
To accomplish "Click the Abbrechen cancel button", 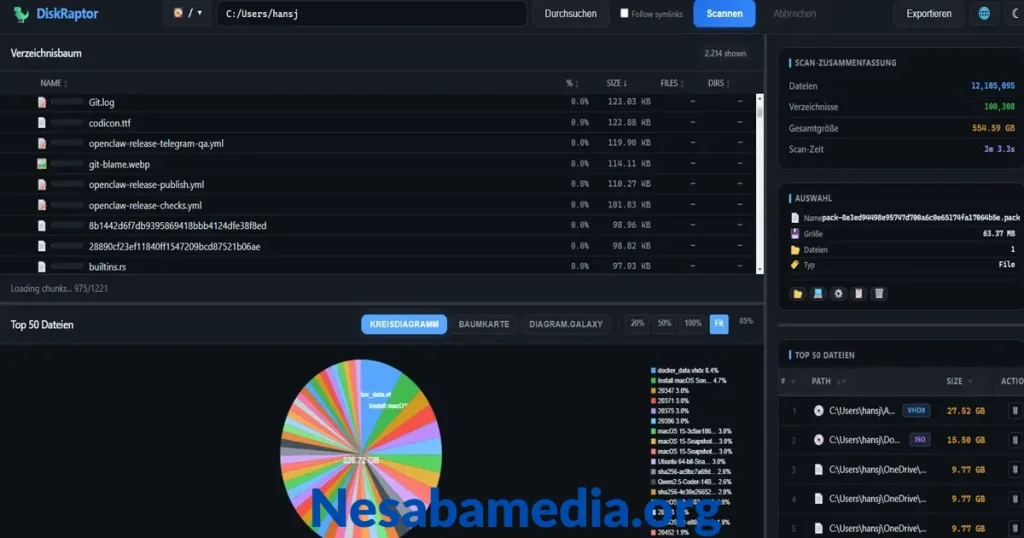I will point(794,13).
